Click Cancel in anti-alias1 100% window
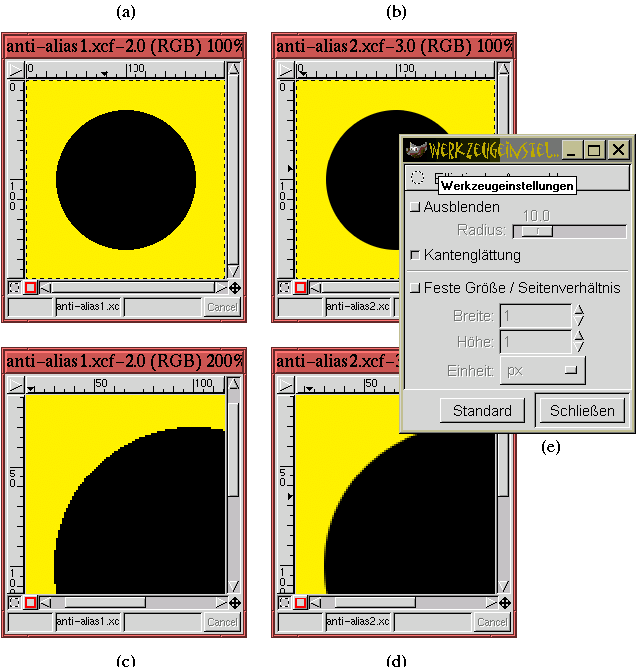Viewport: 636px width, 667px height. (221, 307)
